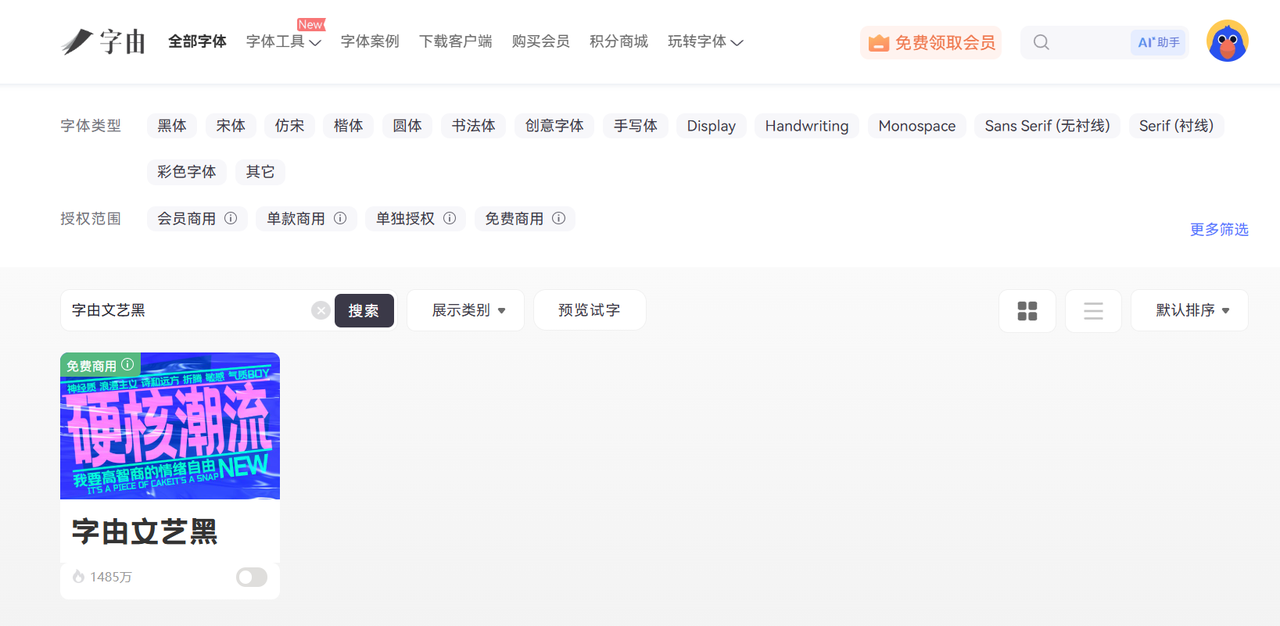Image resolution: width=1280 pixels, height=626 pixels.
Task: Filter by 其它 font type
Action: pyautogui.click(x=260, y=171)
